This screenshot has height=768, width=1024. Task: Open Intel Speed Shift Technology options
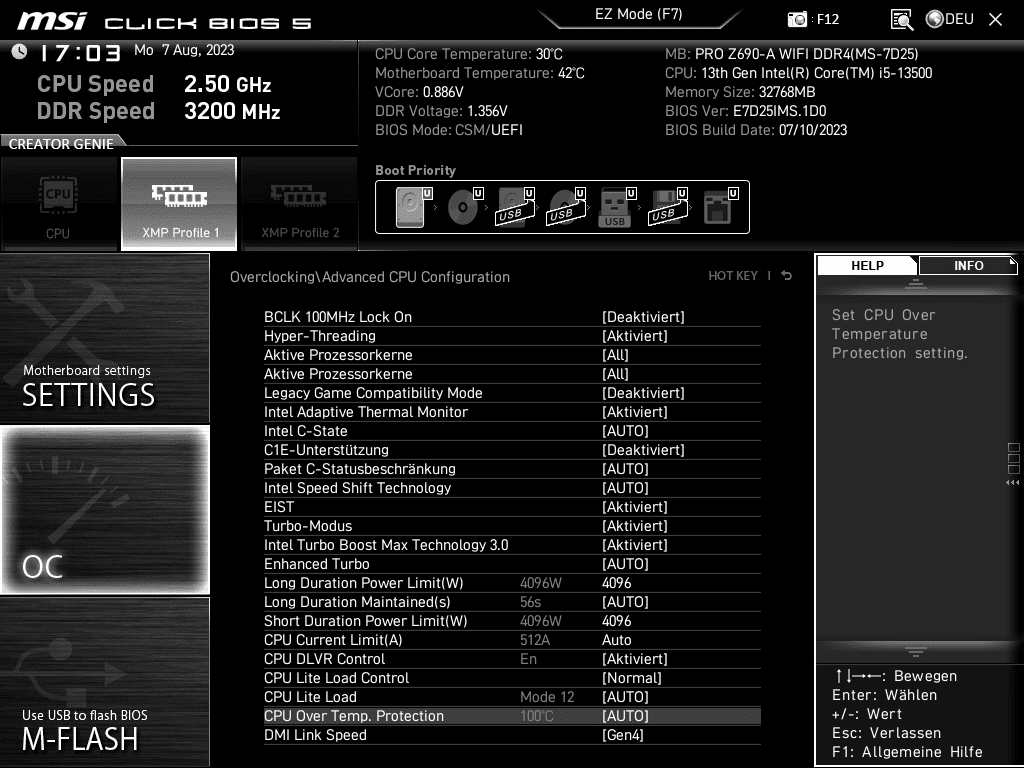pyautogui.click(x=512, y=488)
